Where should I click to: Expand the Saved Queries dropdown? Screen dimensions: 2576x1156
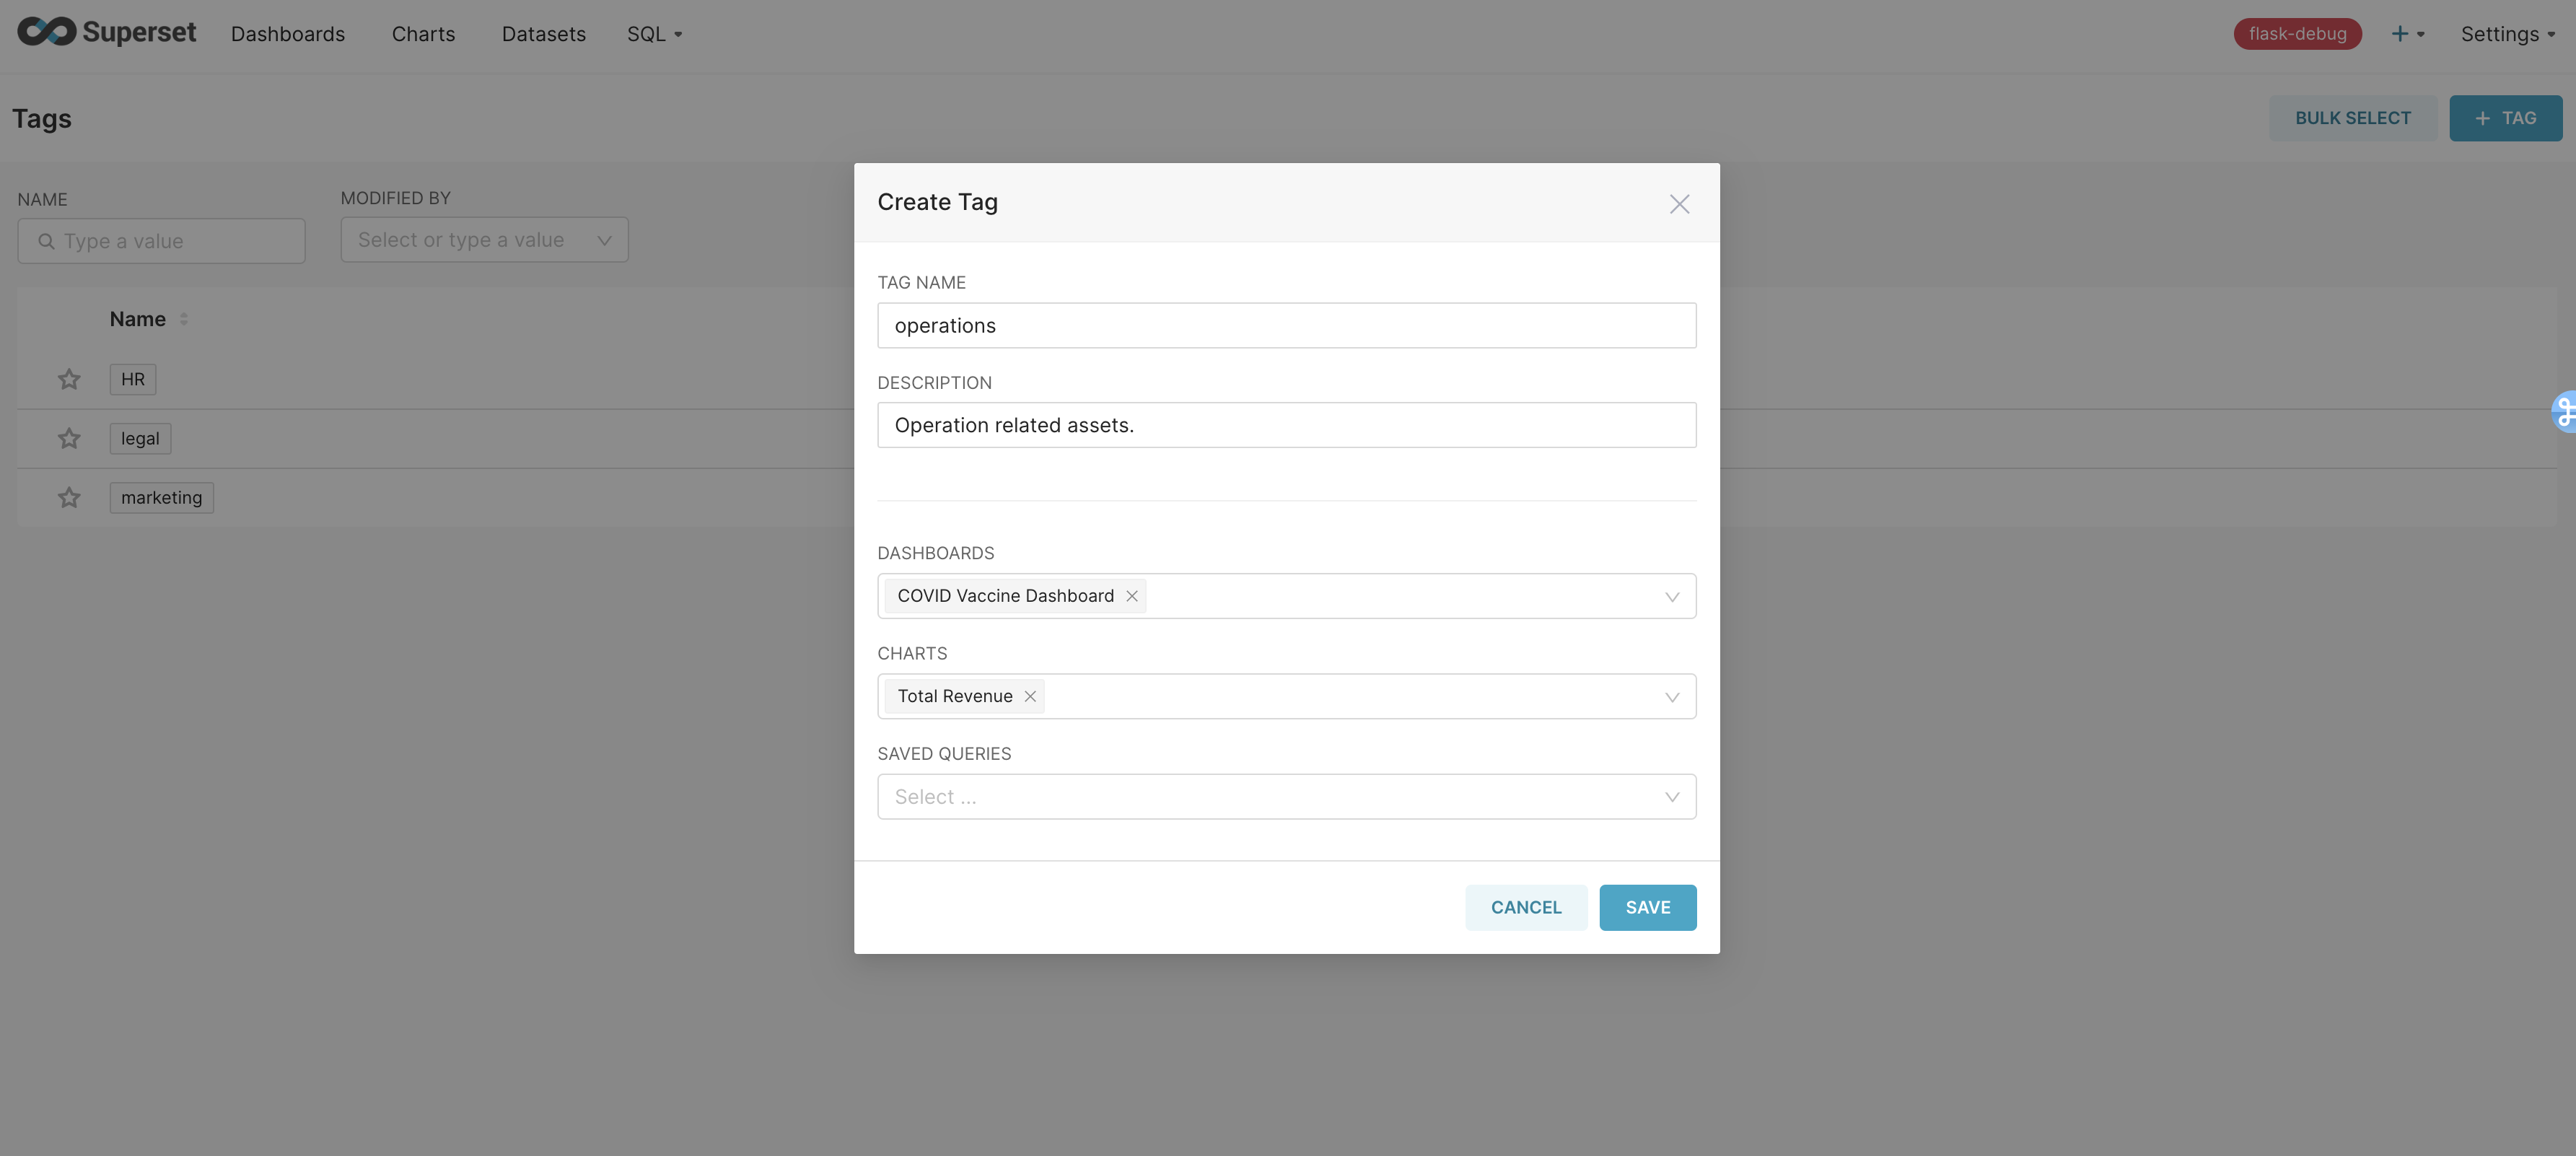(x=1671, y=797)
